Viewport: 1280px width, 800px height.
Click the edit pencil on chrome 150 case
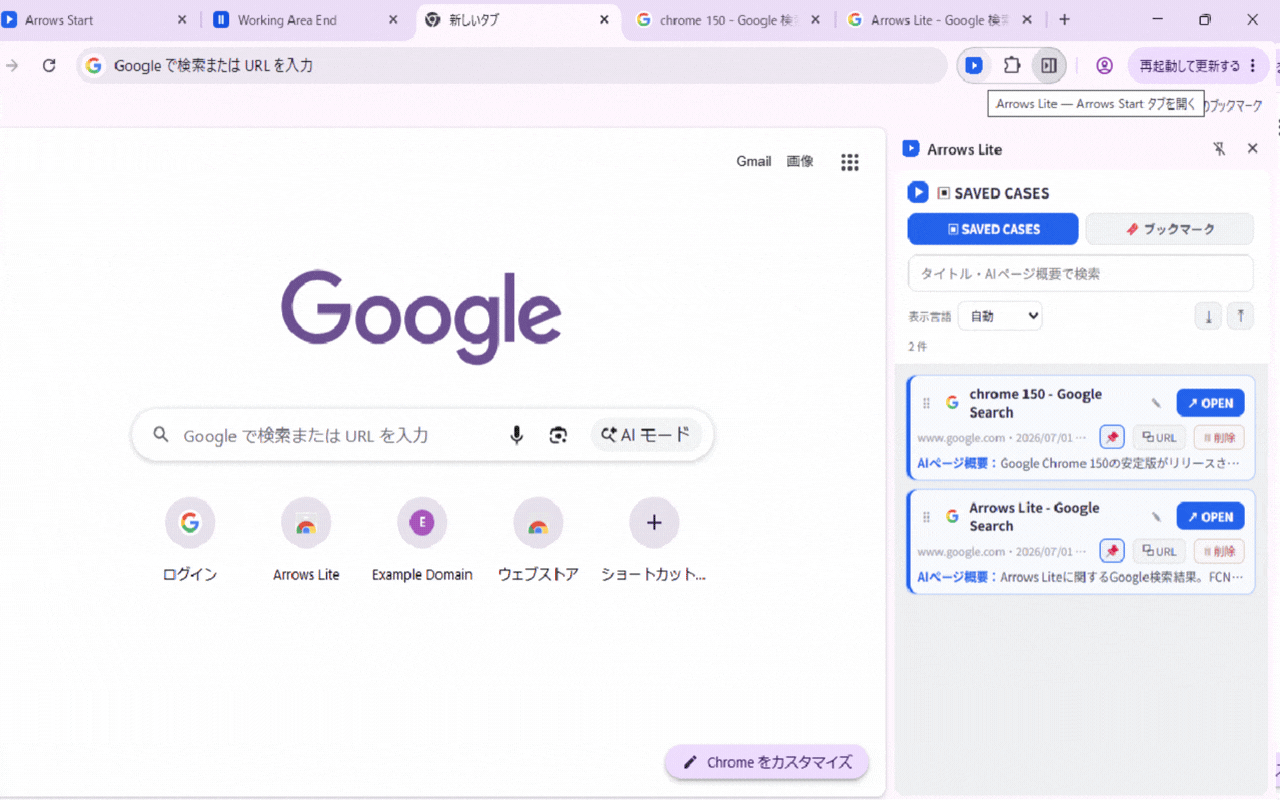(1156, 403)
